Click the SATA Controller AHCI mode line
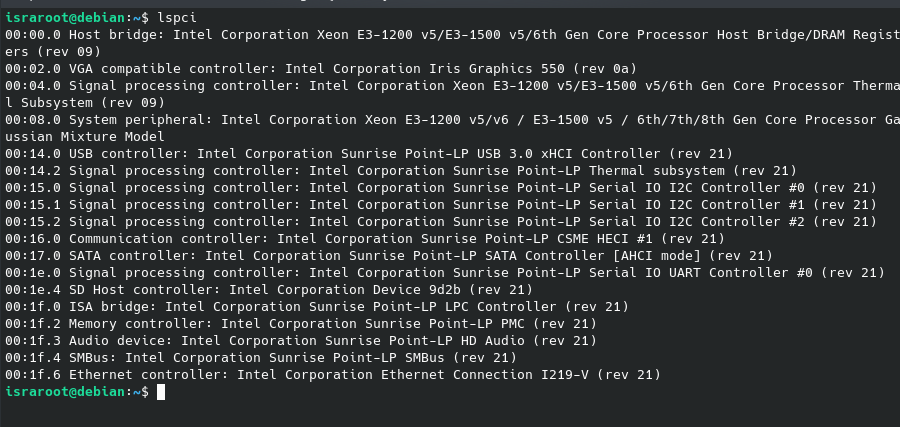 point(389,255)
